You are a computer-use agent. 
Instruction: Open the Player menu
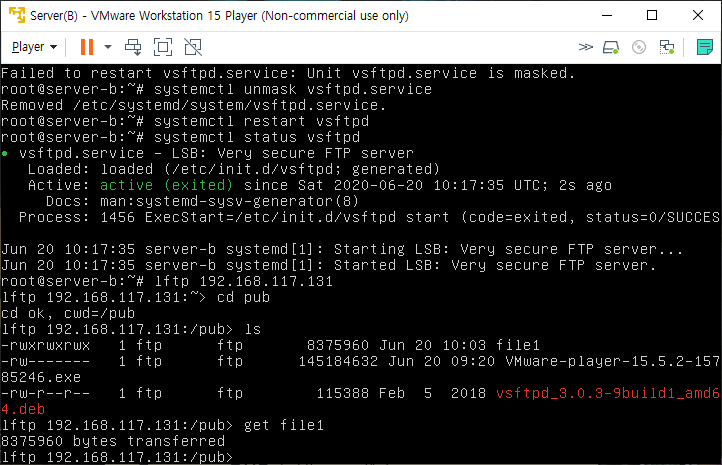tap(34, 47)
